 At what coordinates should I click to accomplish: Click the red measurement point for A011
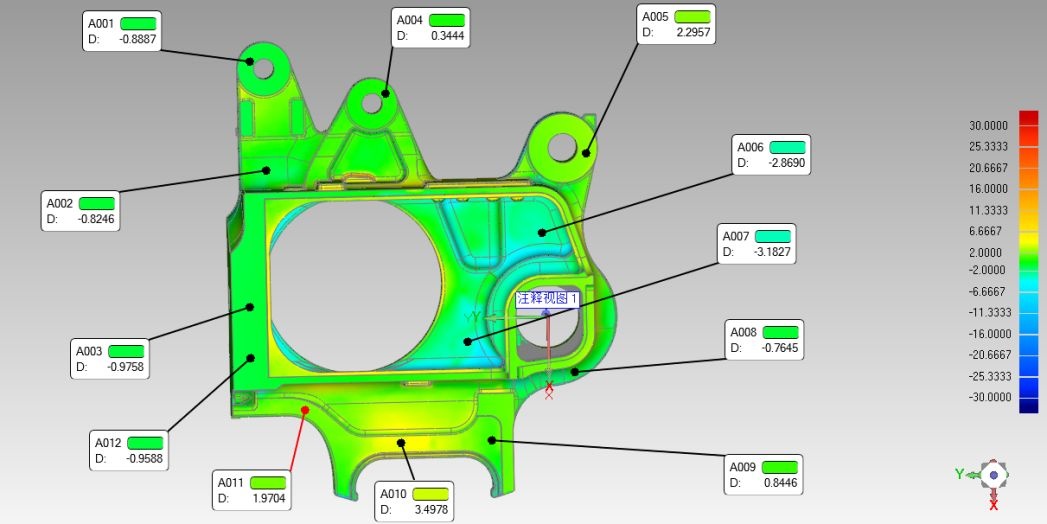point(306,409)
